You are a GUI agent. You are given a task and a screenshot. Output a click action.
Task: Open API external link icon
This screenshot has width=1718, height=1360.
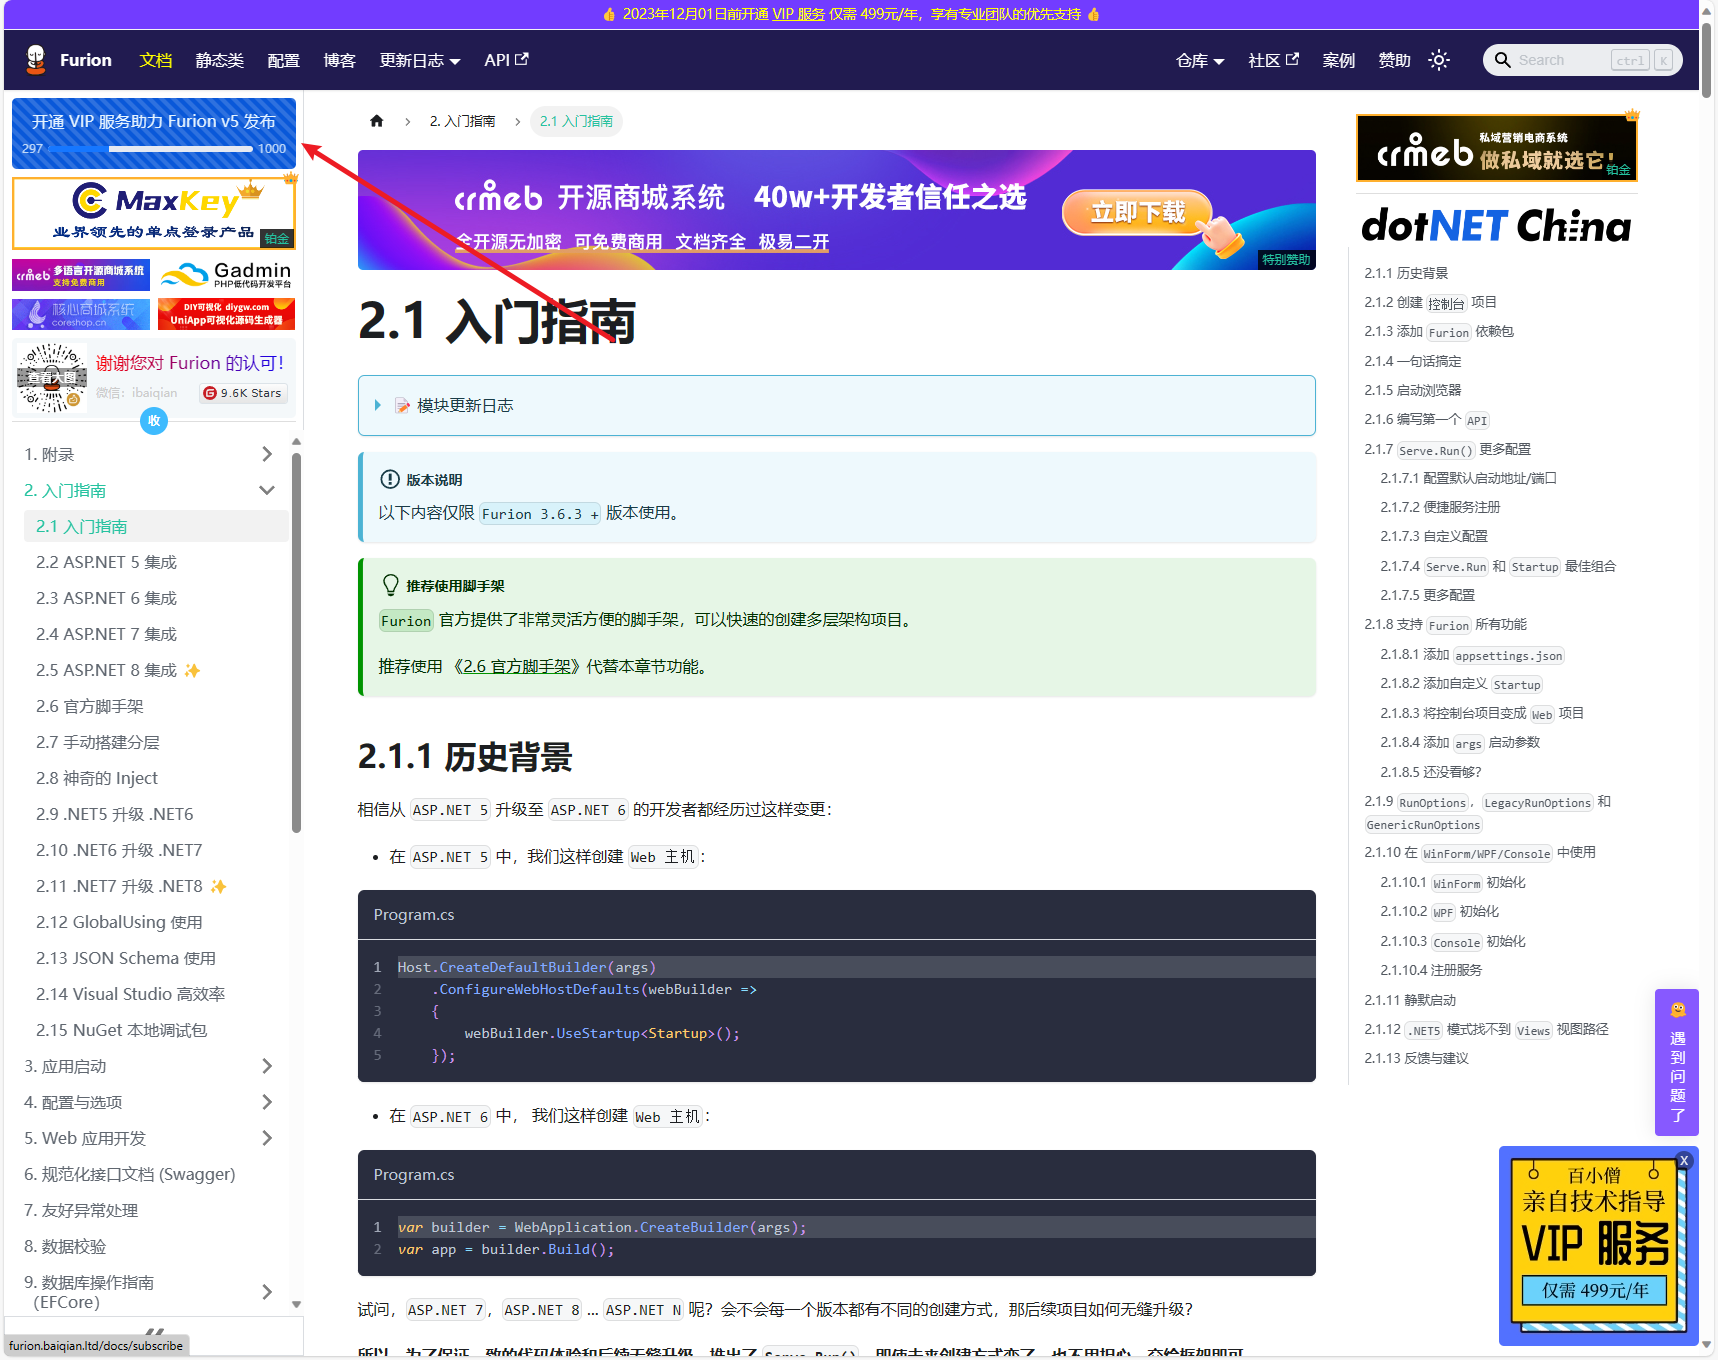coord(521,59)
